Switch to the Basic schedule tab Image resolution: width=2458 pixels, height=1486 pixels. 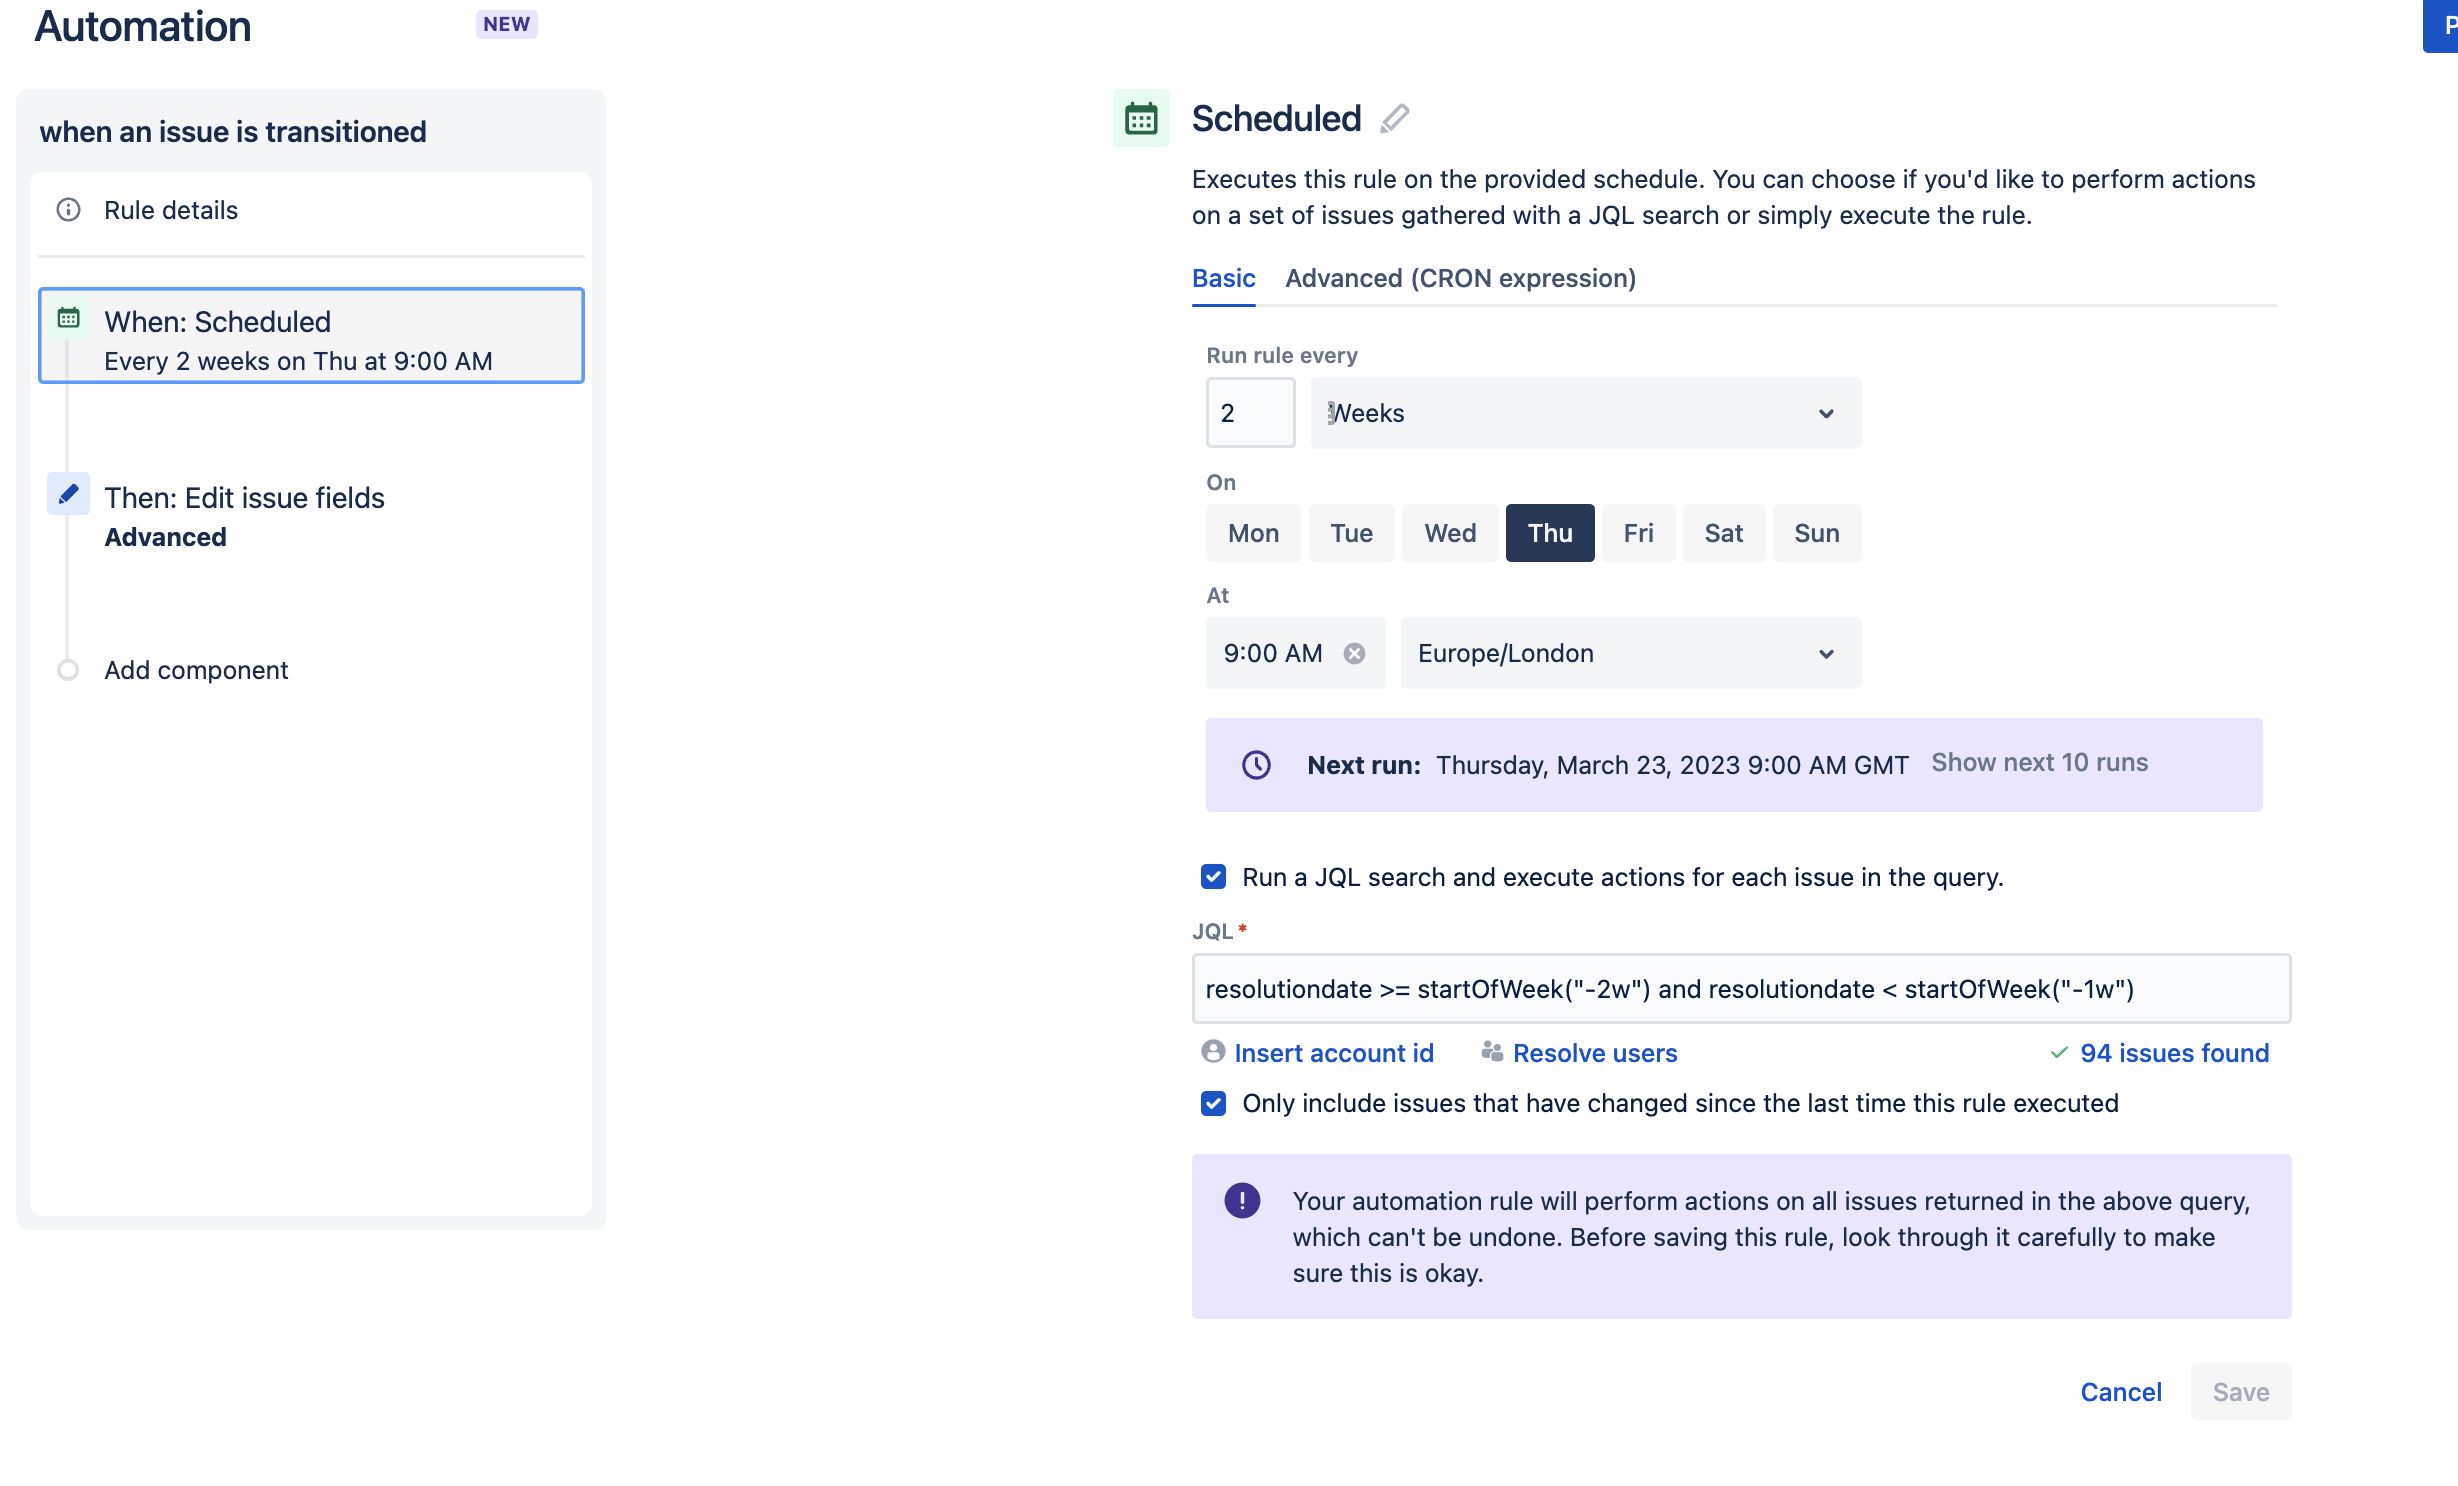click(1223, 278)
